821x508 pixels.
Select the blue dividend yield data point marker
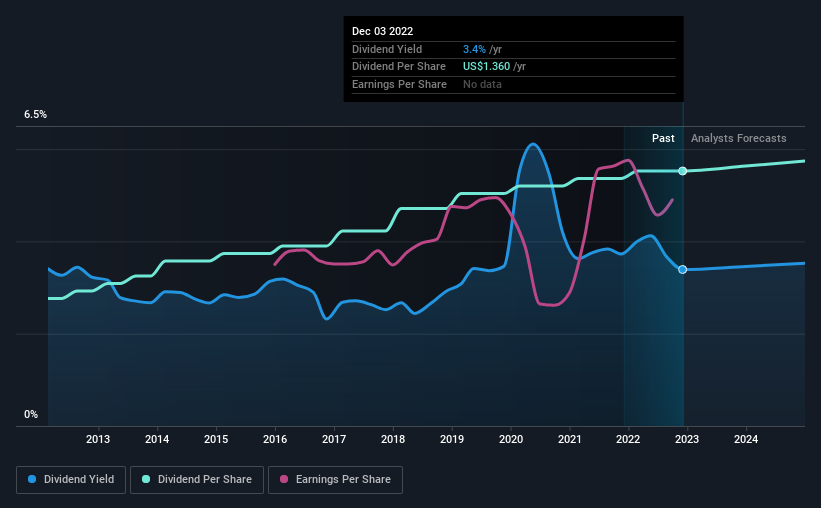683,270
